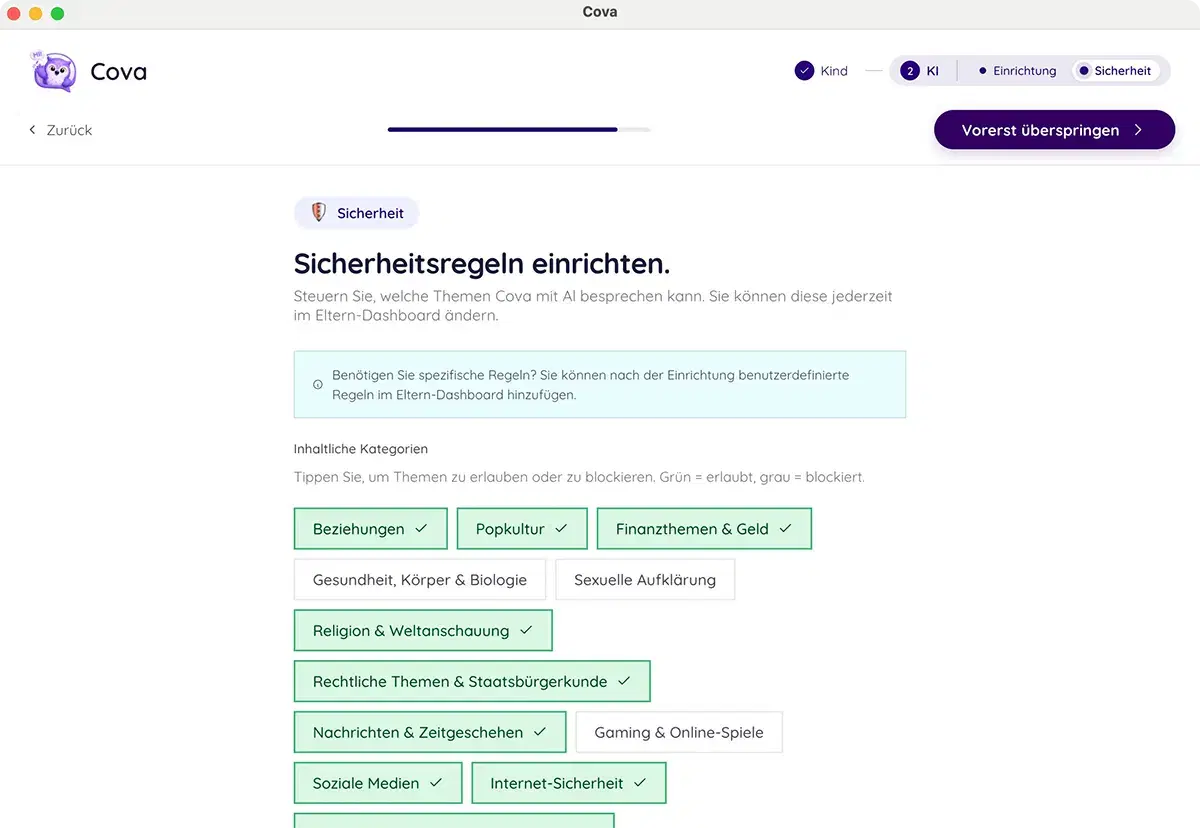The height and width of the screenshot is (828, 1200).
Task: Block Rechtliche Themen & Staatsbürgerkunde category
Action: coord(472,681)
